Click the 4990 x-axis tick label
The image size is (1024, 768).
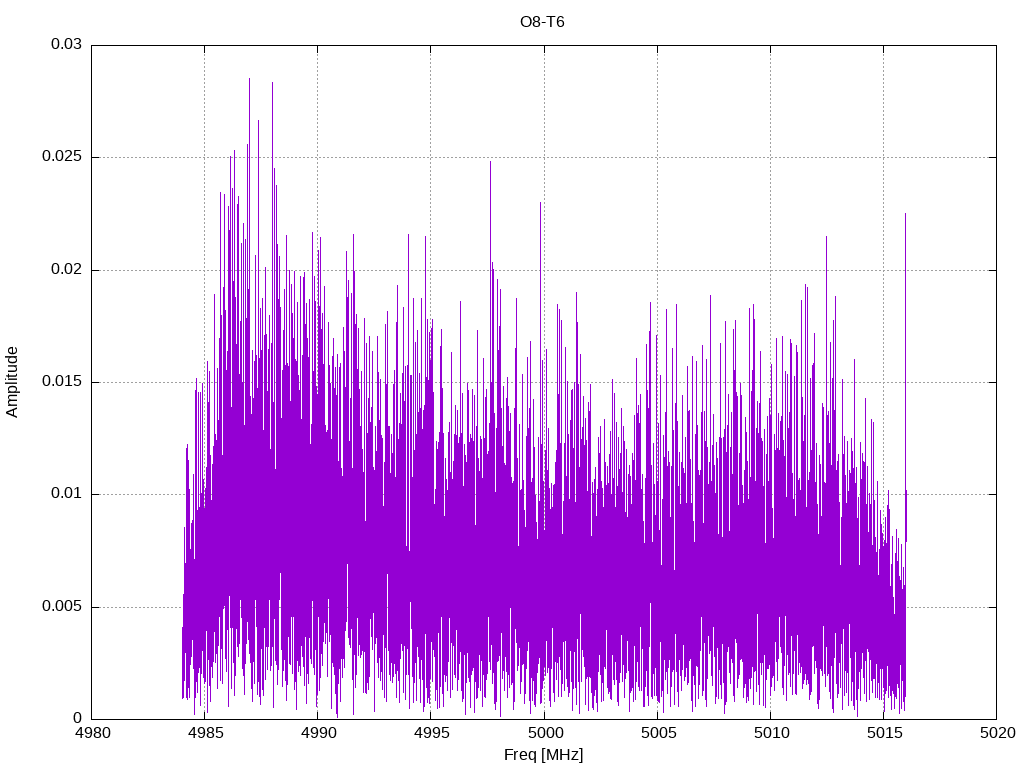pyautogui.click(x=319, y=733)
